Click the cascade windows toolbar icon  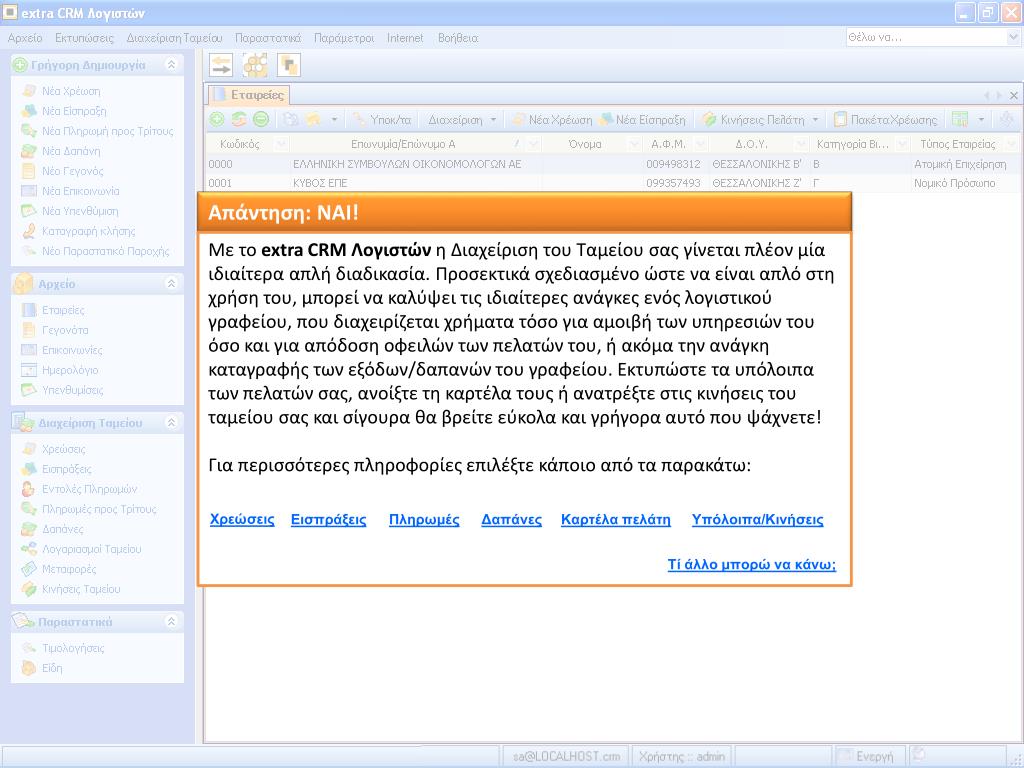(288, 65)
